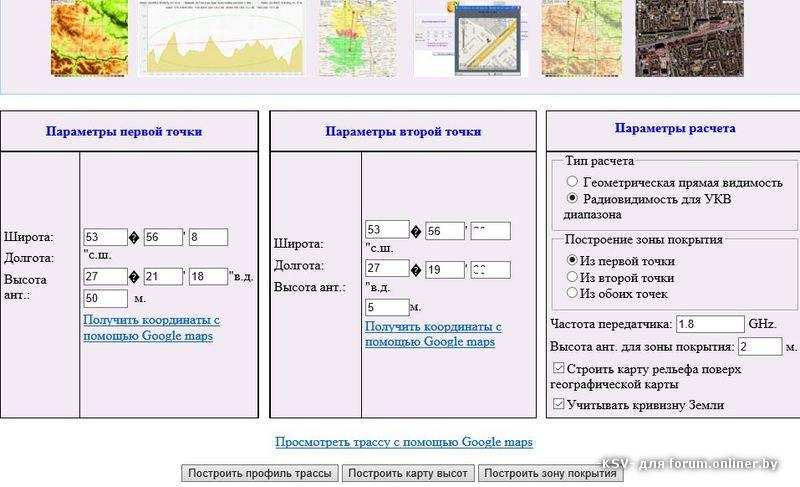Open "Просмотреть трассу с помощью Google maps" link
Viewport: 800px width, 487px height.
(404, 442)
